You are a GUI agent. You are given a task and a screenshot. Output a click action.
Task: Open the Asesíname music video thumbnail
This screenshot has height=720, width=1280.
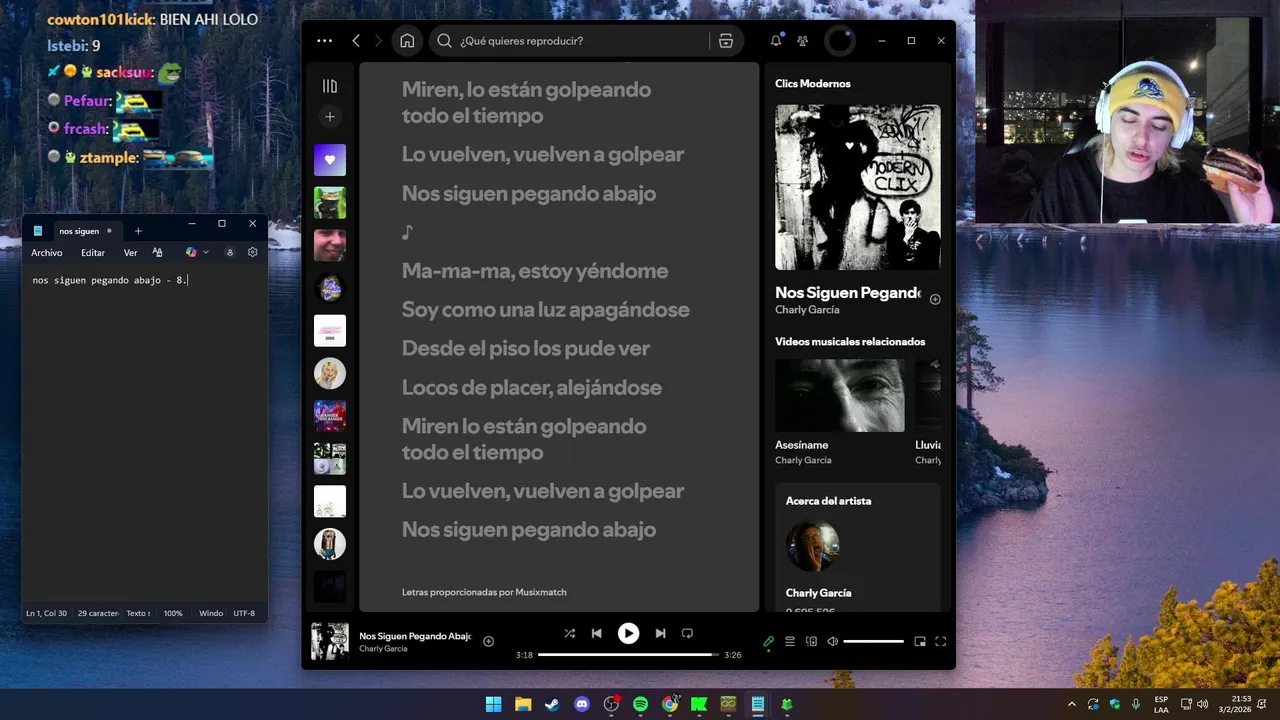(x=840, y=396)
